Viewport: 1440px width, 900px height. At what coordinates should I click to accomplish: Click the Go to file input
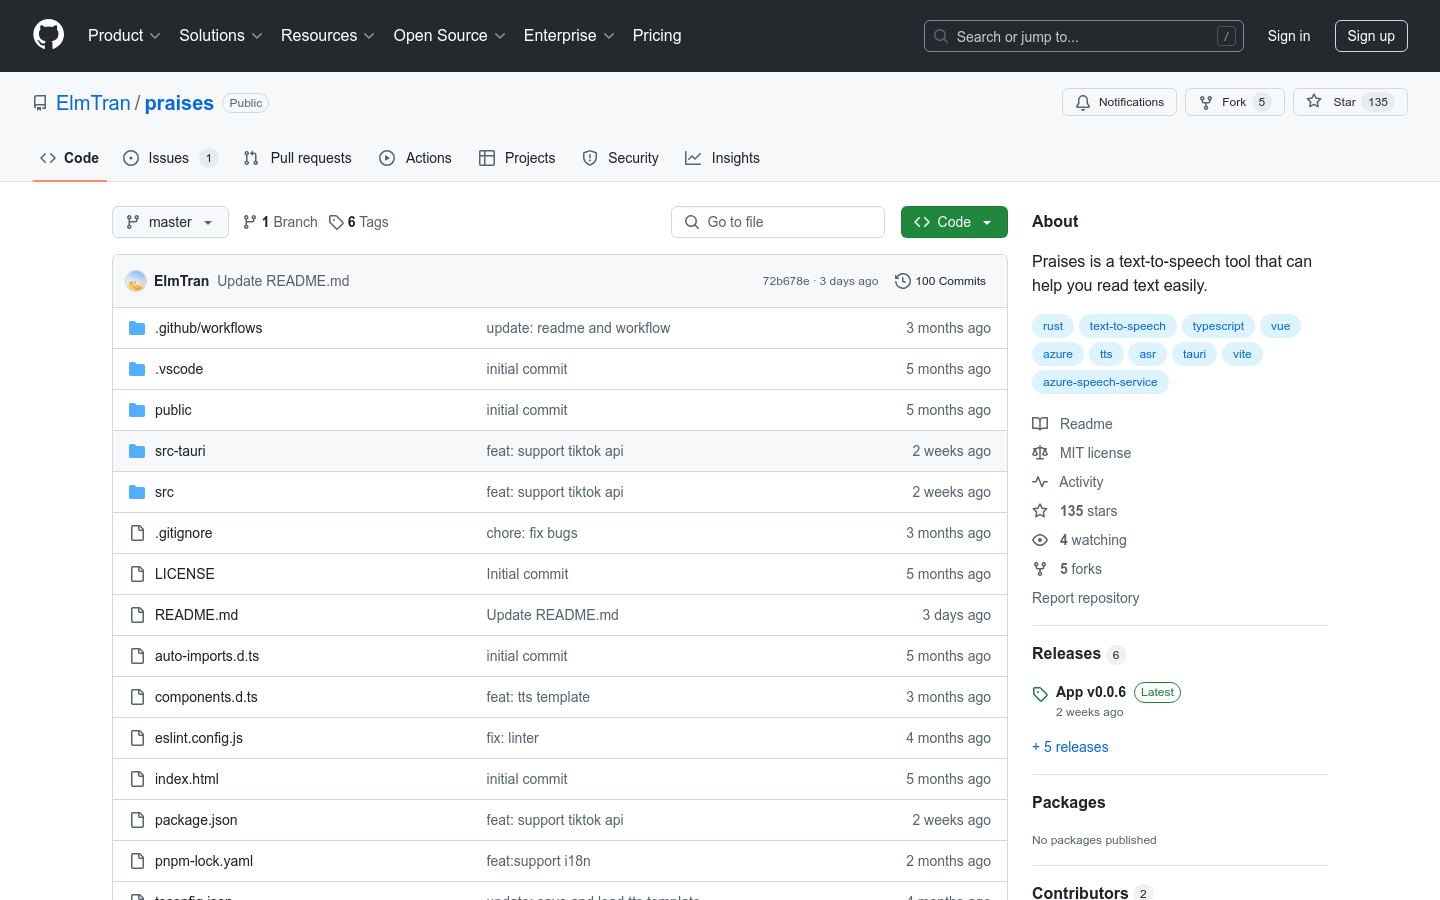778,222
